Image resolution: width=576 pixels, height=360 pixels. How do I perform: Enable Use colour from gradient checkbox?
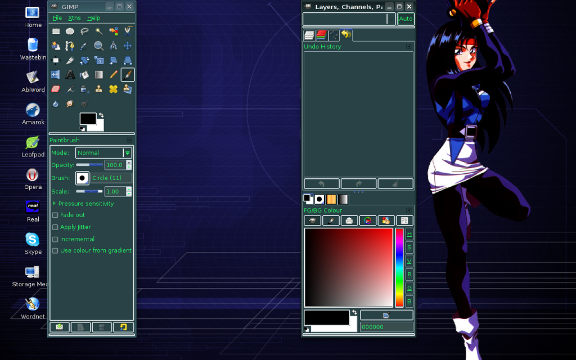pos(55,251)
